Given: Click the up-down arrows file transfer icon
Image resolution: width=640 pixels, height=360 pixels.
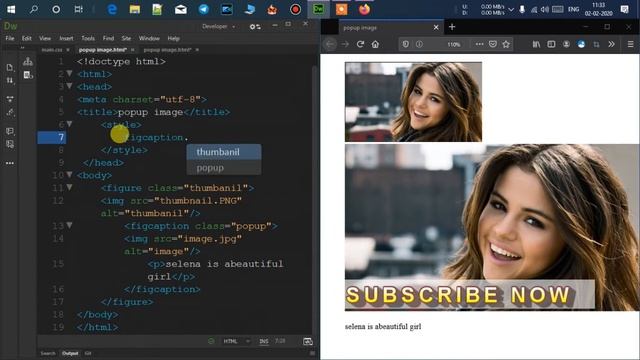Looking at the screenshot, I should point(10,80).
